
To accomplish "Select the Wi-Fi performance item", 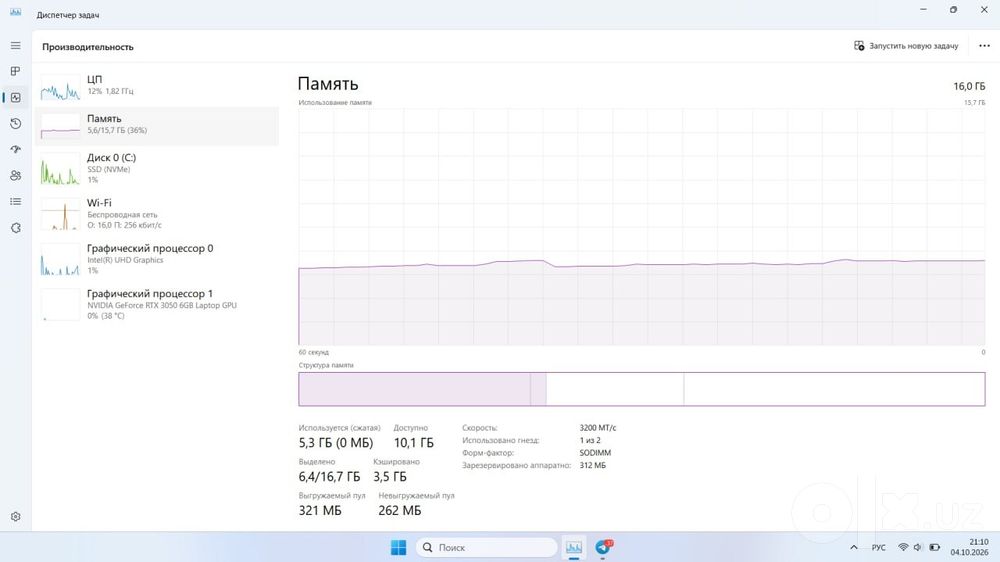I will tap(157, 214).
